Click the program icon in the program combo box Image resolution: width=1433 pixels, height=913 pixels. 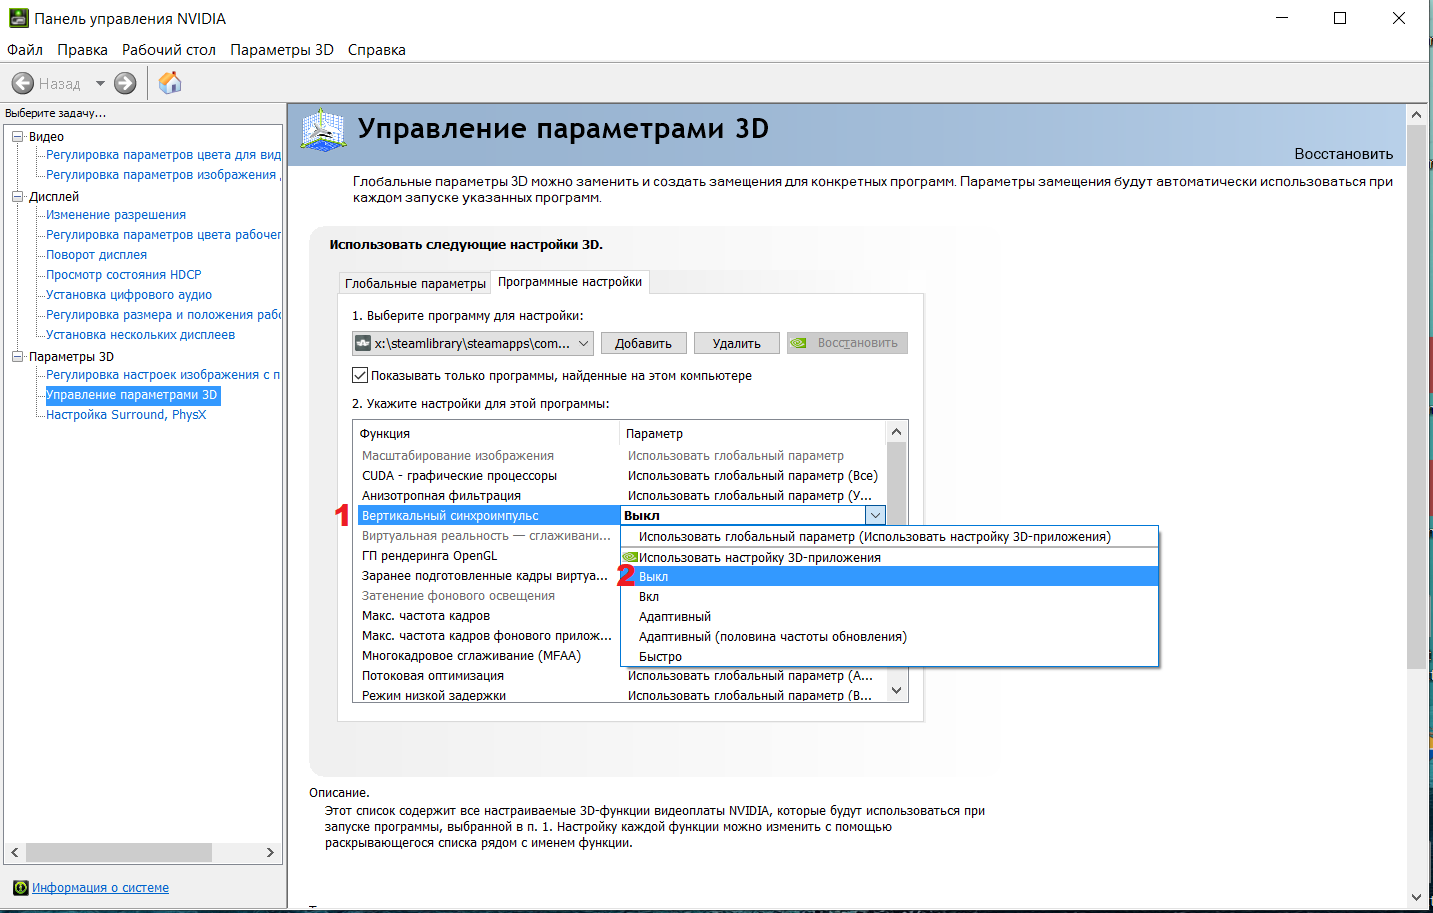click(x=363, y=343)
